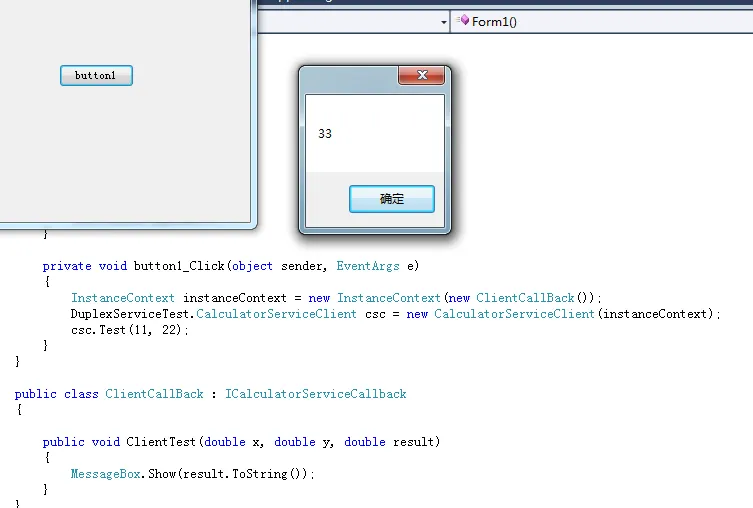
Task: Click the EventArgs type in the method signature
Action: (368, 266)
